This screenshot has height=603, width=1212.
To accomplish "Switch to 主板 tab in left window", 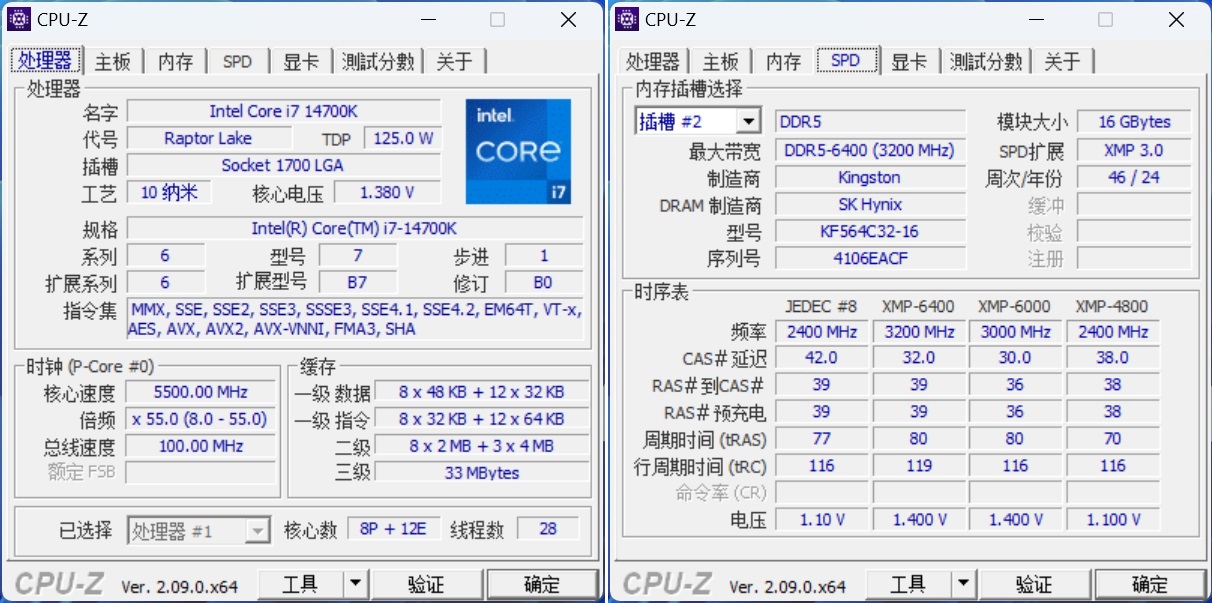I will point(113,61).
